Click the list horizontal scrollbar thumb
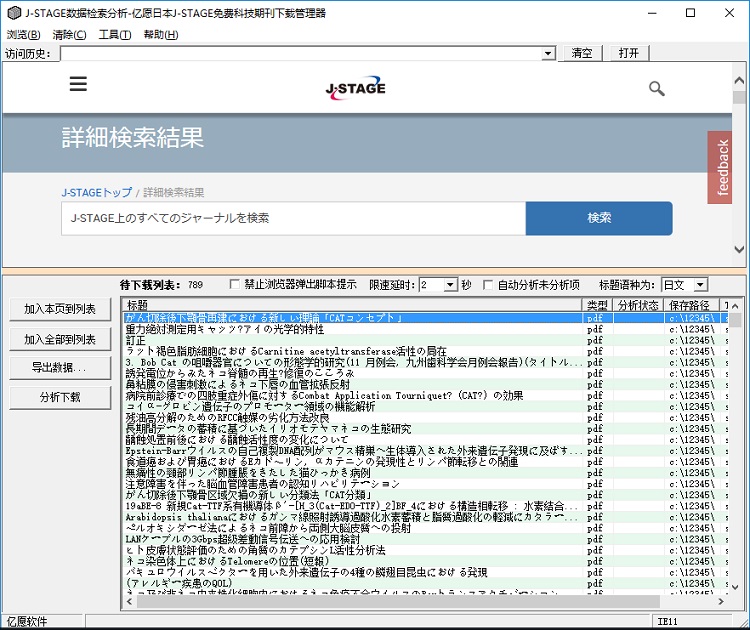The image size is (750, 630). point(398,601)
